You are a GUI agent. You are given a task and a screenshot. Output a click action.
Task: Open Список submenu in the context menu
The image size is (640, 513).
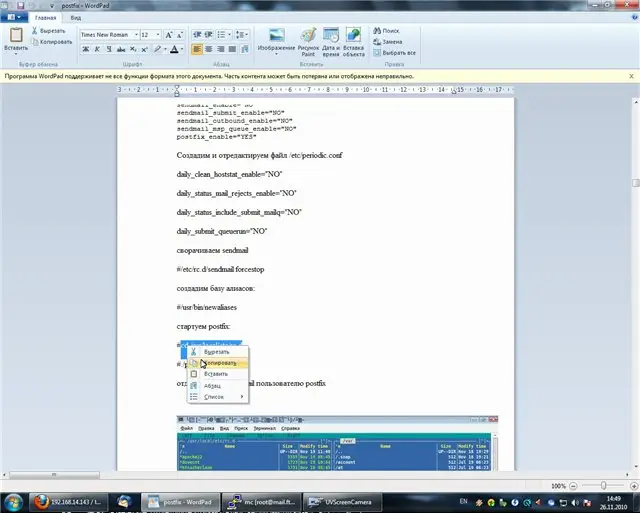(x=218, y=397)
